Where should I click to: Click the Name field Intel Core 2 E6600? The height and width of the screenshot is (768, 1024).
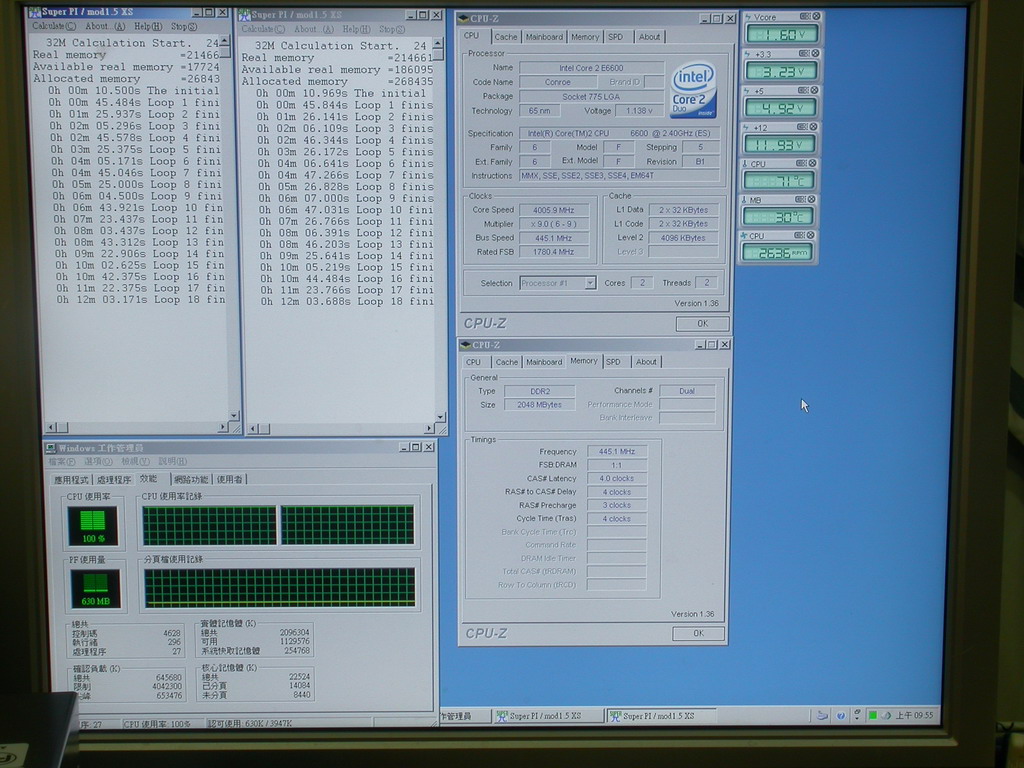pyautogui.click(x=591, y=67)
